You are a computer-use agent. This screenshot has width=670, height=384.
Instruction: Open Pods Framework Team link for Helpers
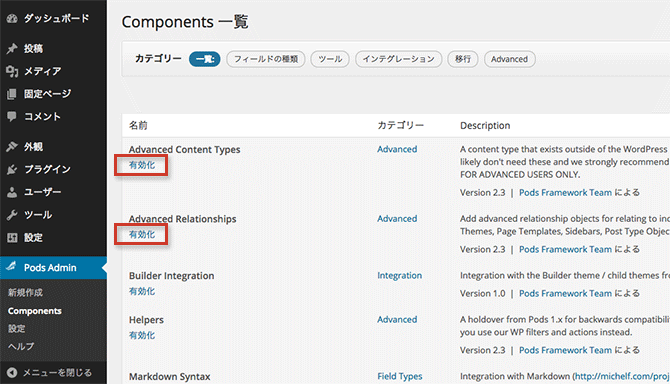point(565,350)
